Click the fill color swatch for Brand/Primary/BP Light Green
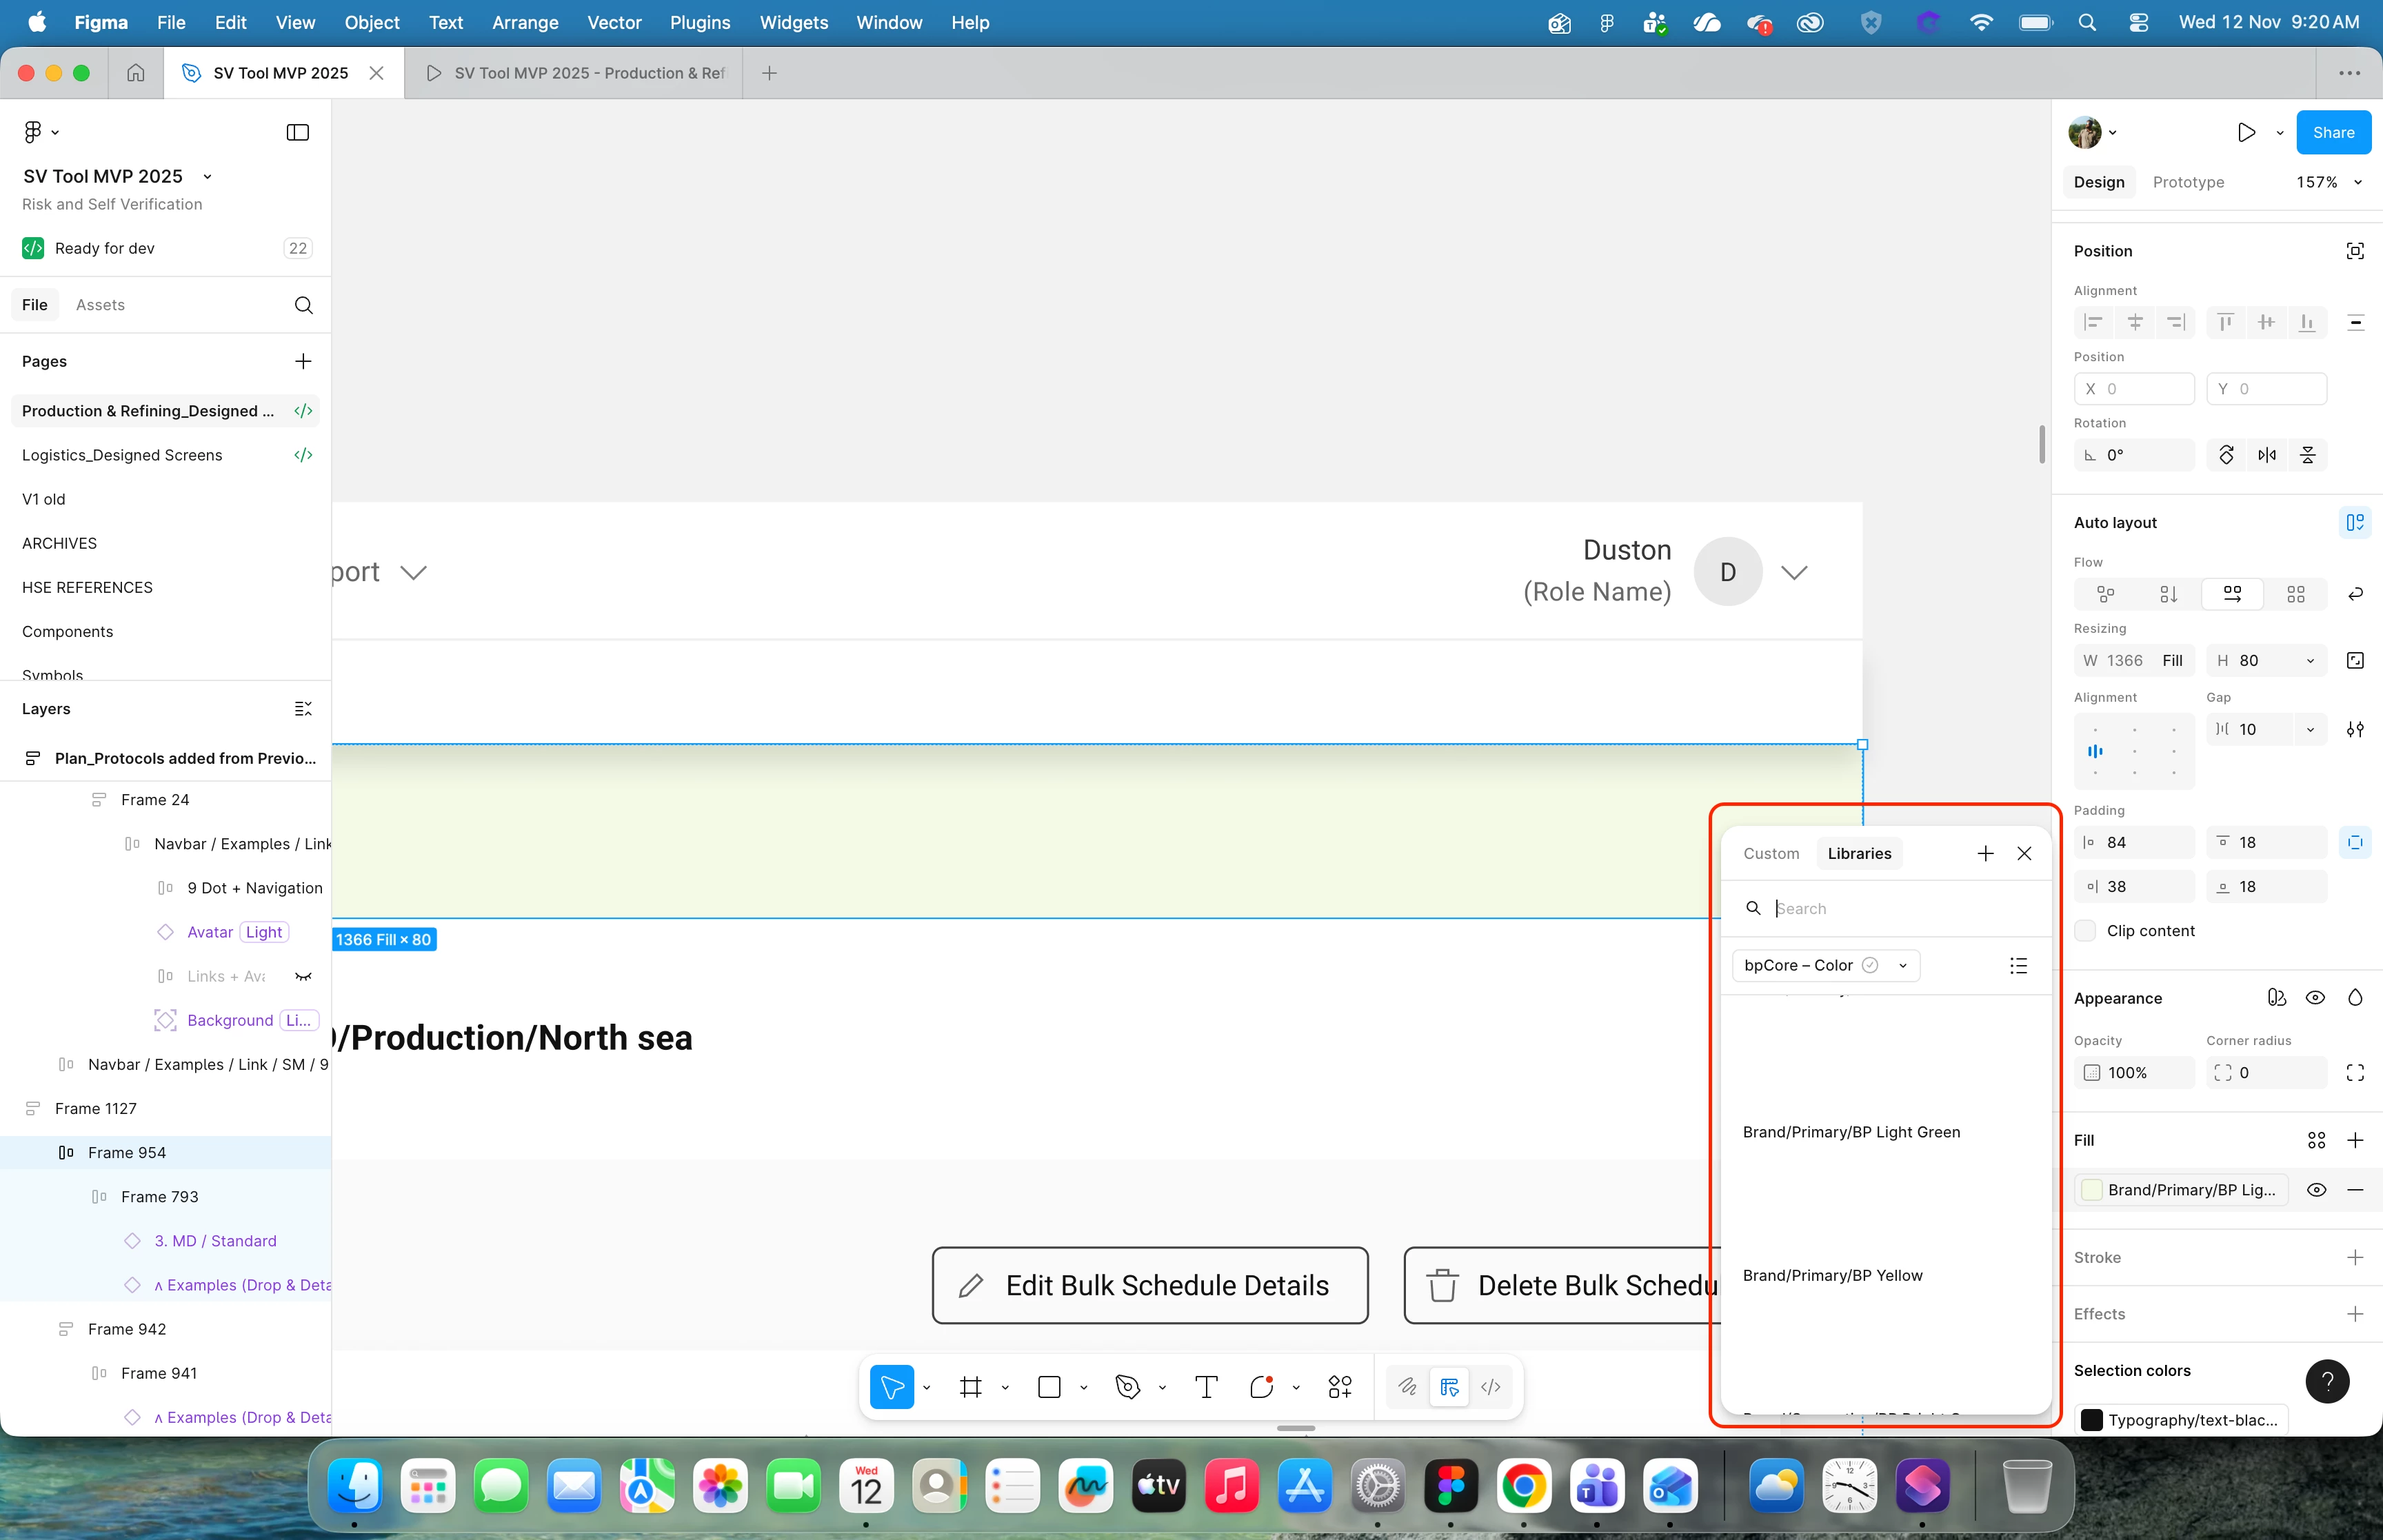Image resolution: width=2383 pixels, height=1540 pixels. click(x=2091, y=1190)
